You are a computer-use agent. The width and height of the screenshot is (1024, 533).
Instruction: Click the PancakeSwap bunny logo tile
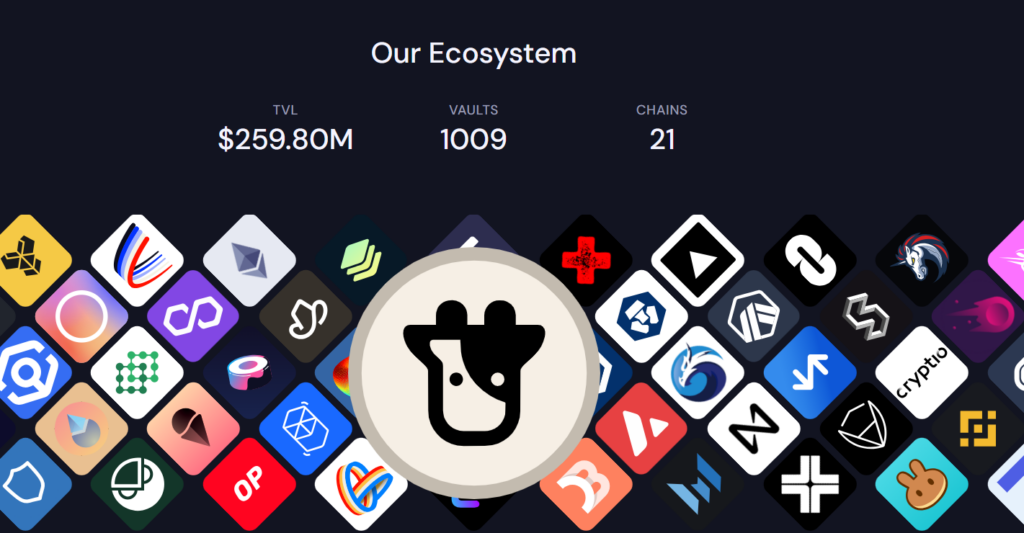click(921, 484)
